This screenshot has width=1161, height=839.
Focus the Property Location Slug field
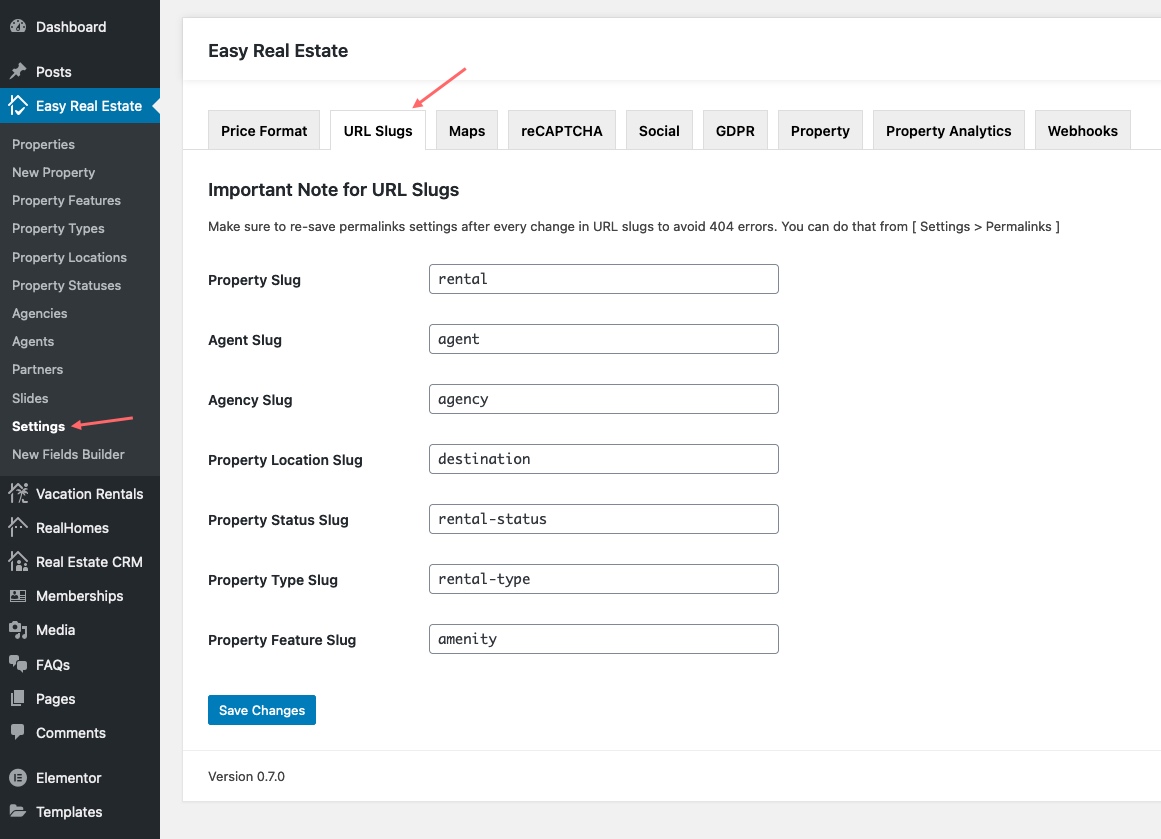pos(603,459)
